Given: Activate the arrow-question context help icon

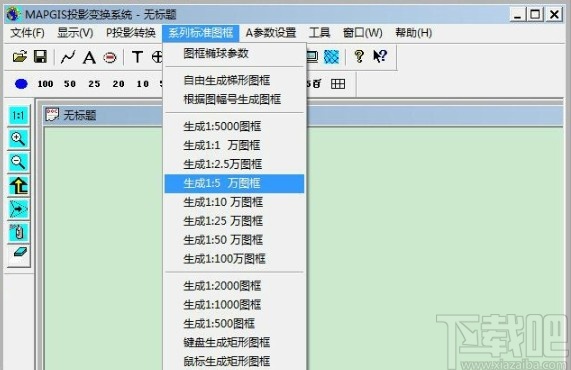Looking at the screenshot, I should pyautogui.click(x=380, y=56).
